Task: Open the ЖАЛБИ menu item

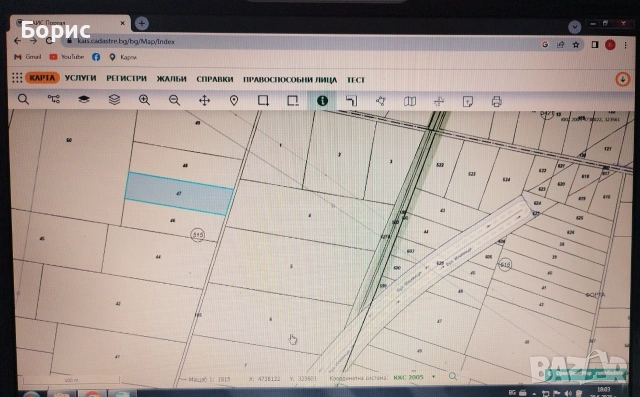Action: click(171, 79)
